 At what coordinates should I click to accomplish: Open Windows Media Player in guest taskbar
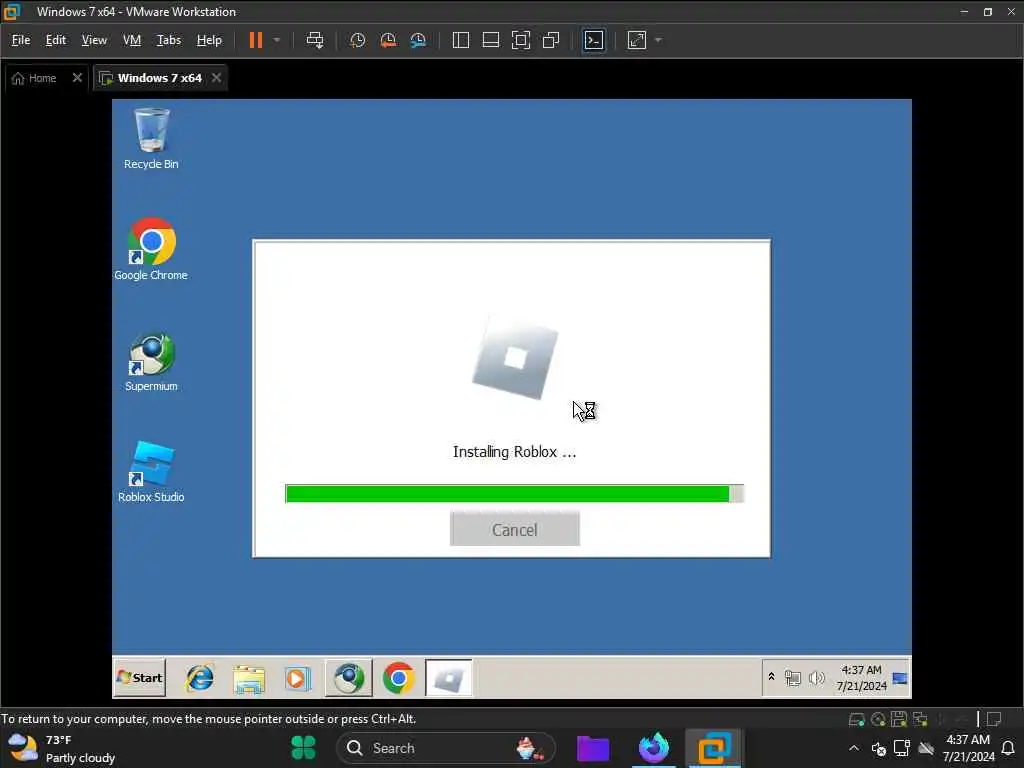(298, 678)
